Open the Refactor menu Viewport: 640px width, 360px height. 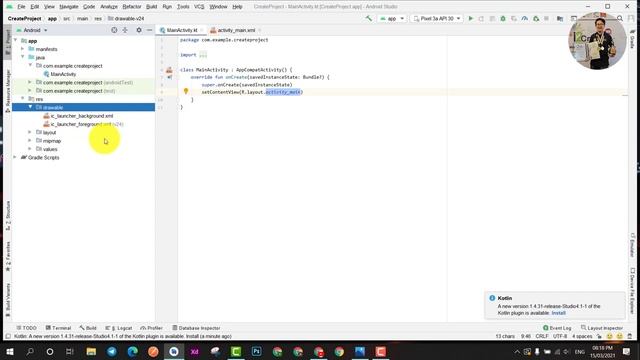click(x=132, y=7)
